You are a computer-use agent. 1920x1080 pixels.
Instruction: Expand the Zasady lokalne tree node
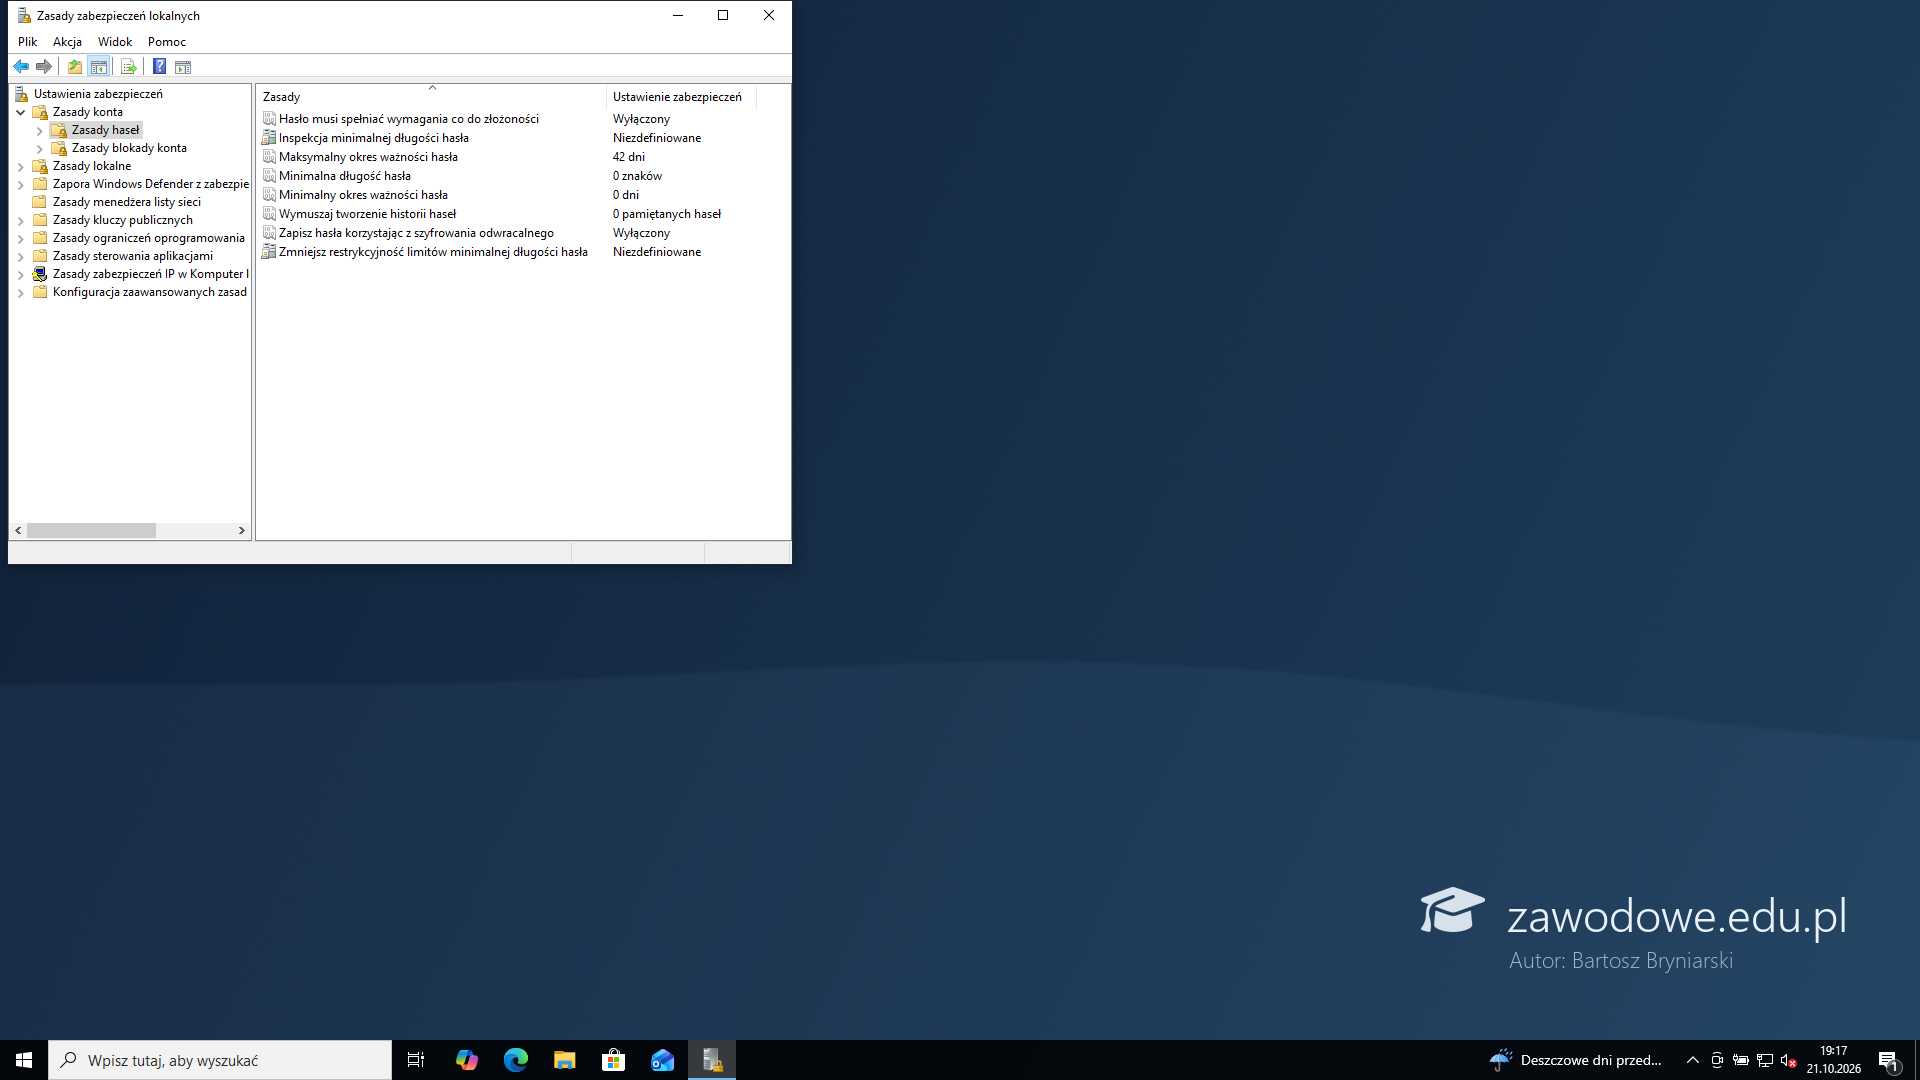pos(20,166)
